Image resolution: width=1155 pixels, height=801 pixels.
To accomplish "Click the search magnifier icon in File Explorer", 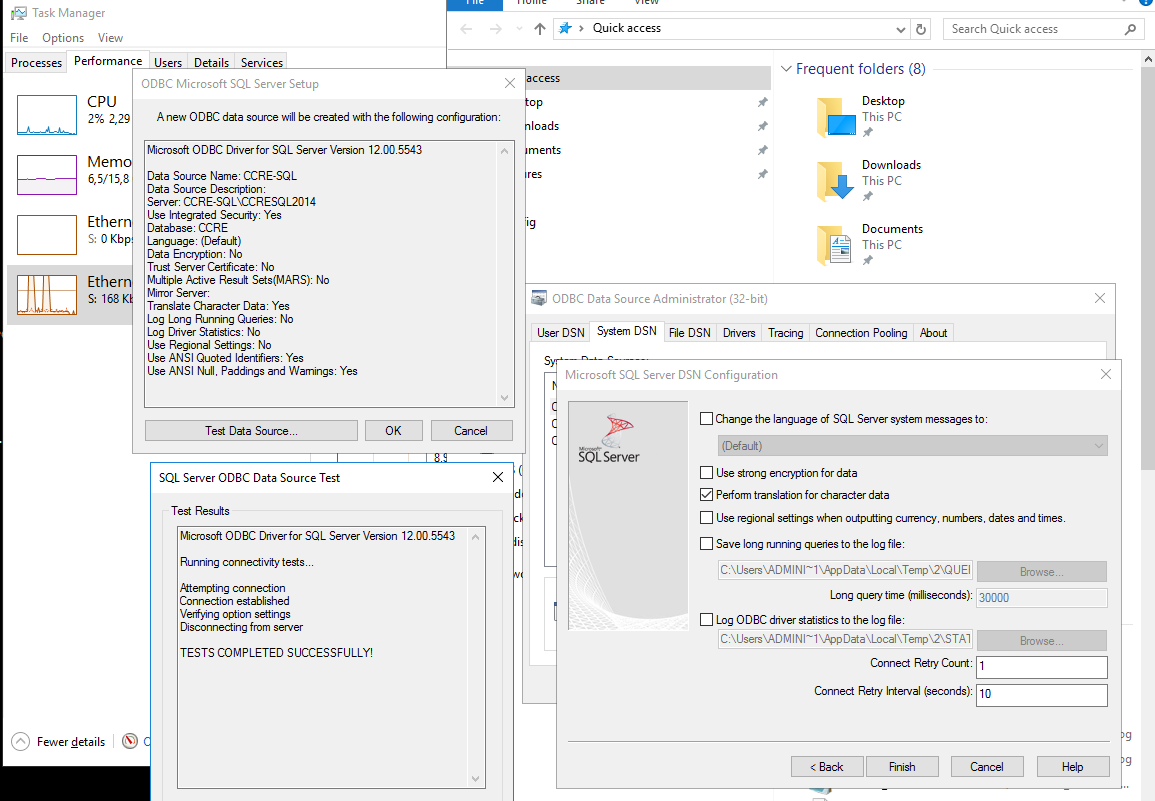I will click(1131, 29).
